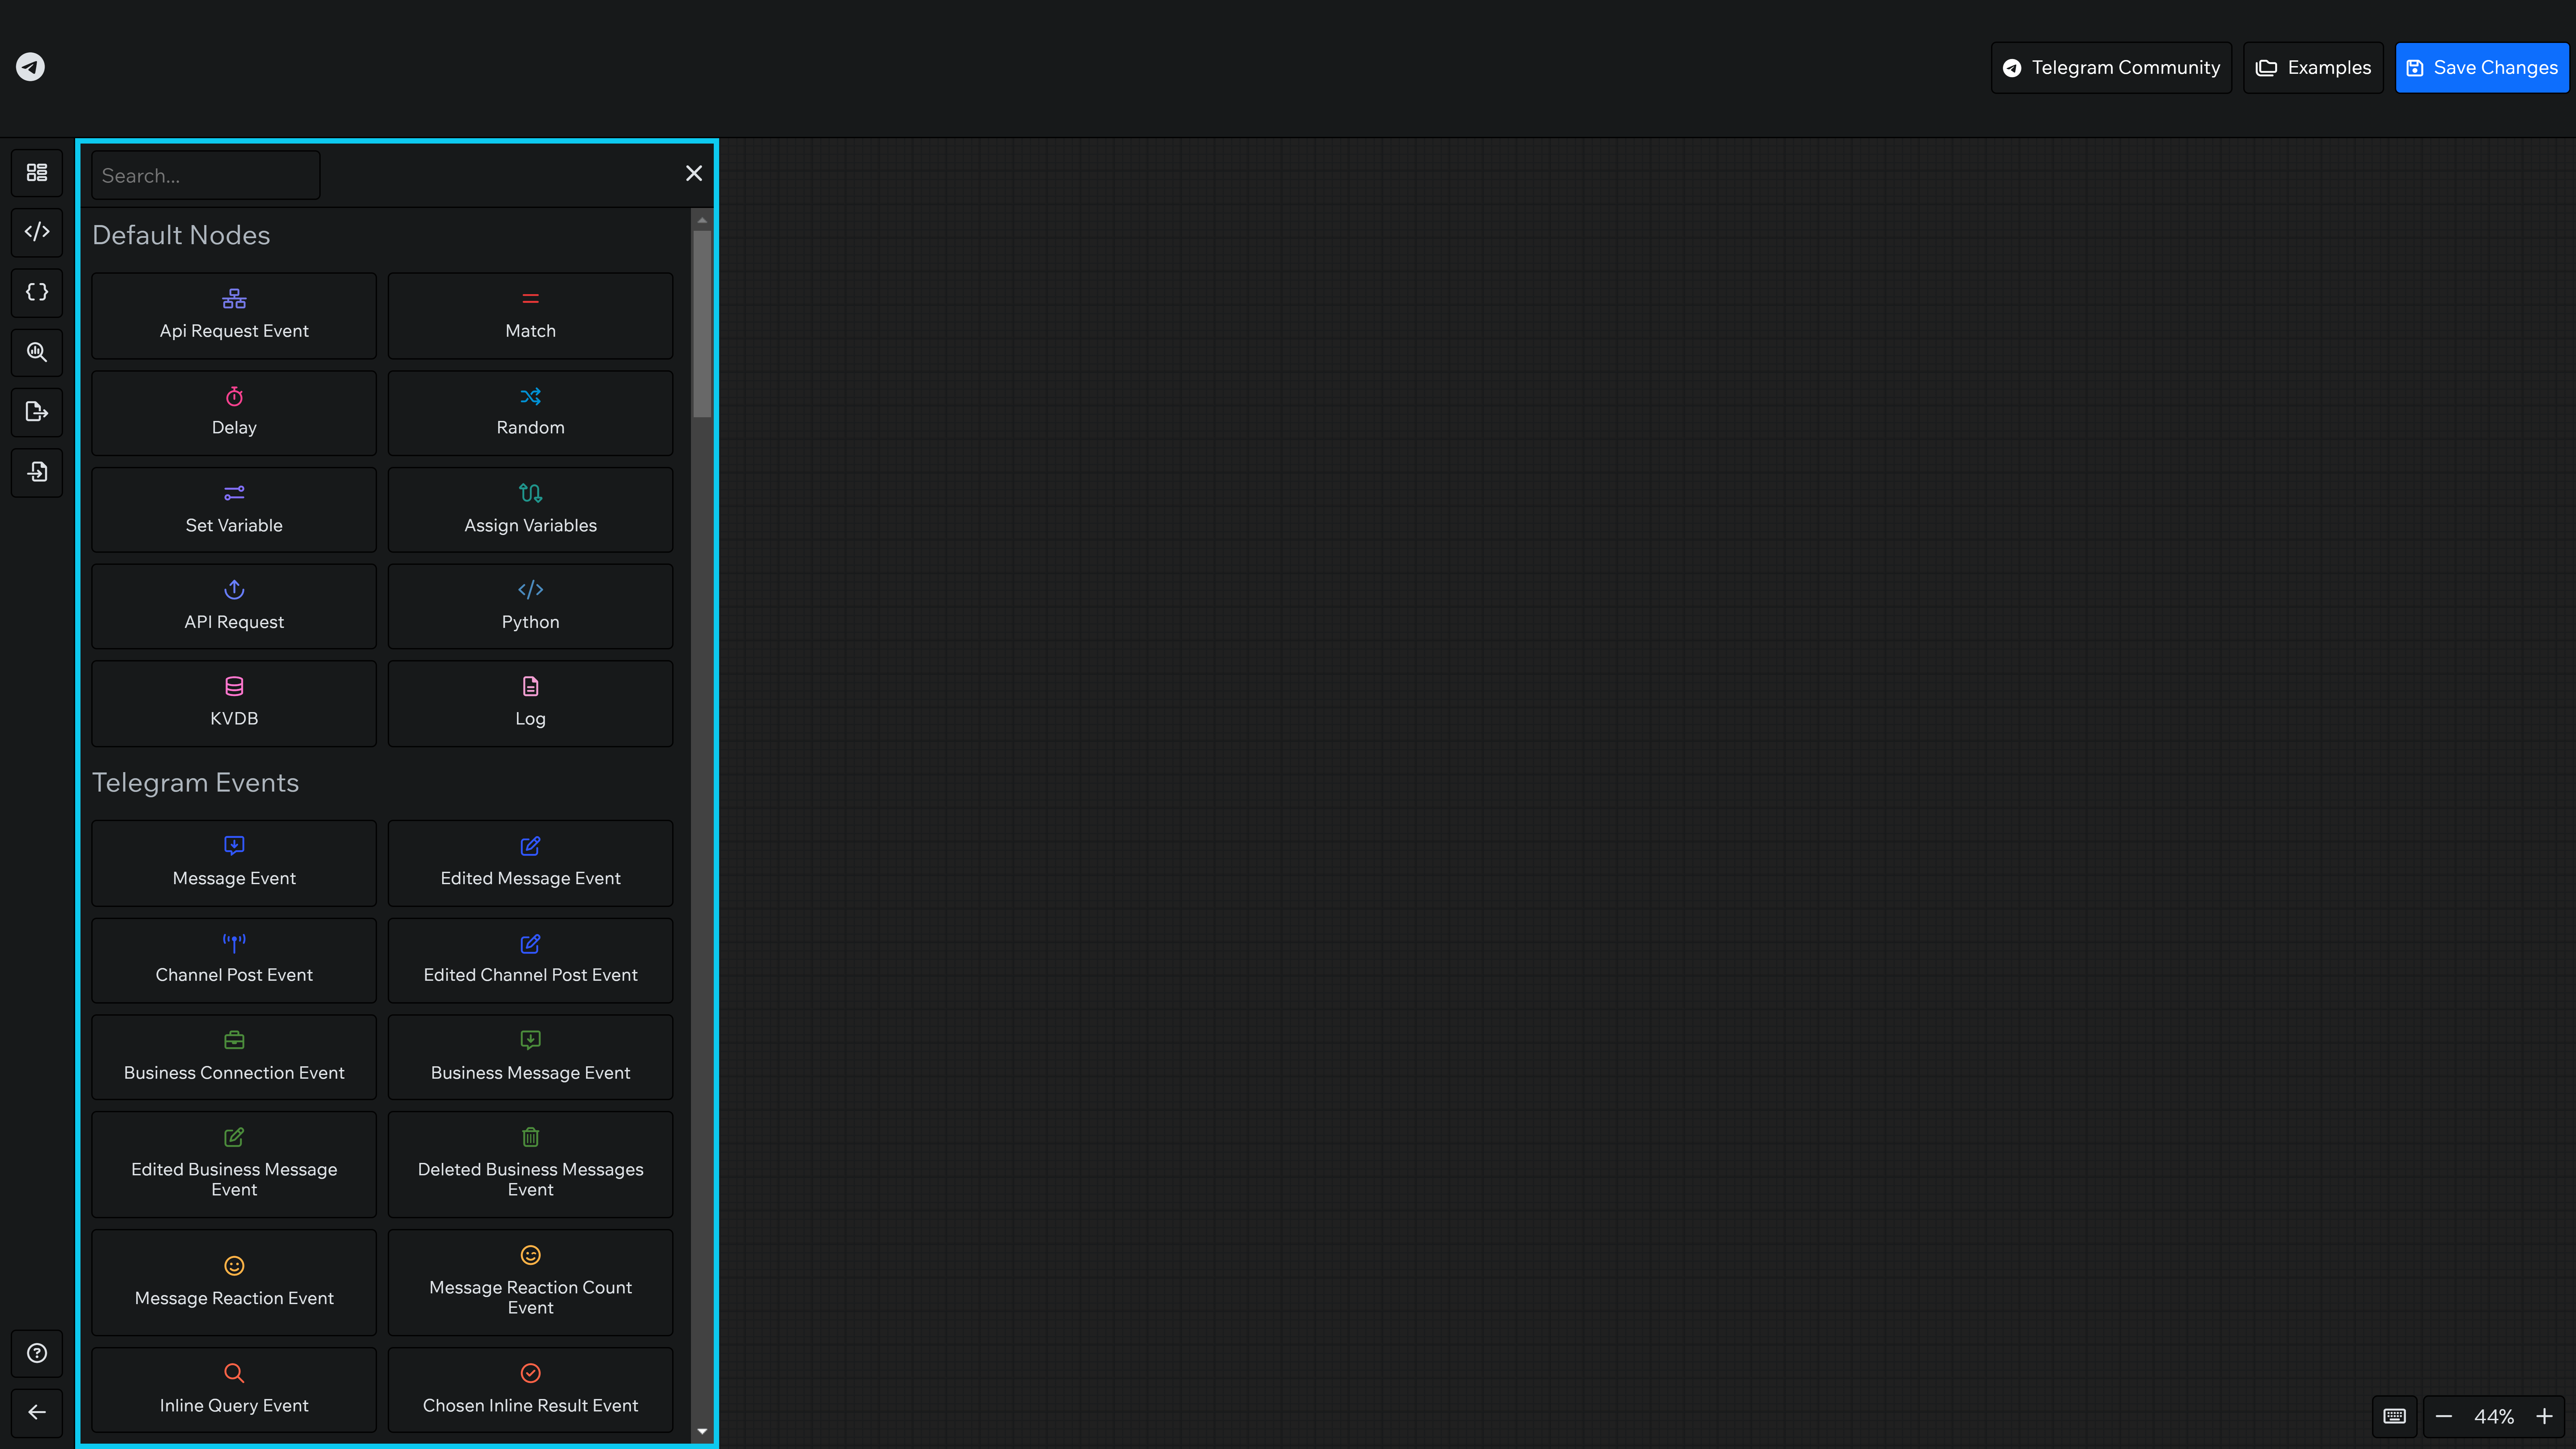Image resolution: width=2576 pixels, height=1449 pixels.
Task: Add the Business Connection Event node
Action: (234, 1057)
